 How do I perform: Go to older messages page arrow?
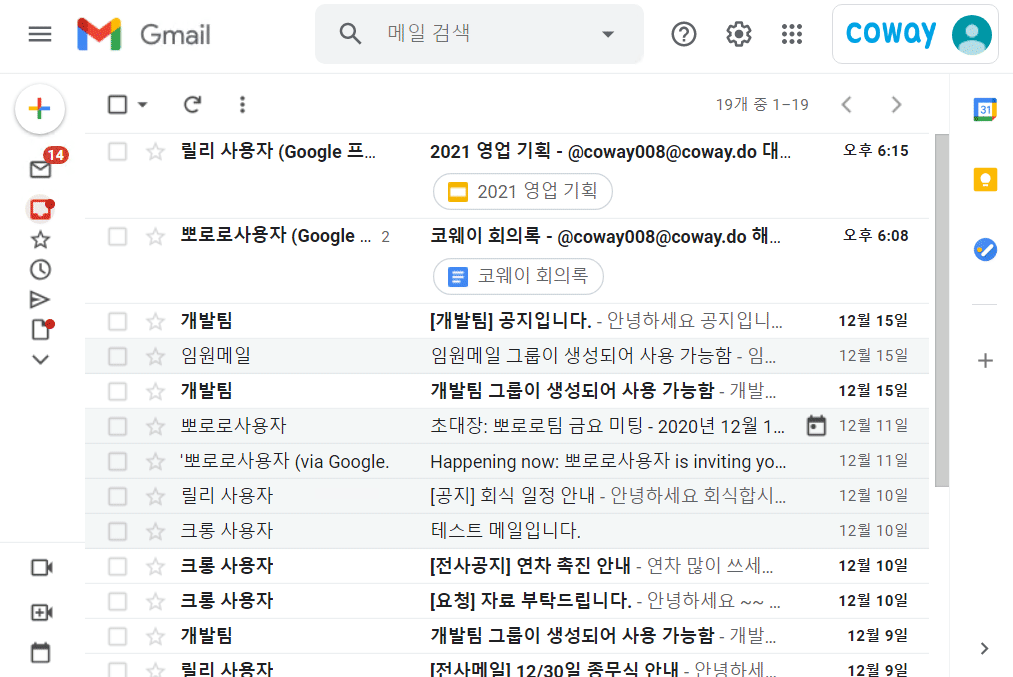(896, 105)
